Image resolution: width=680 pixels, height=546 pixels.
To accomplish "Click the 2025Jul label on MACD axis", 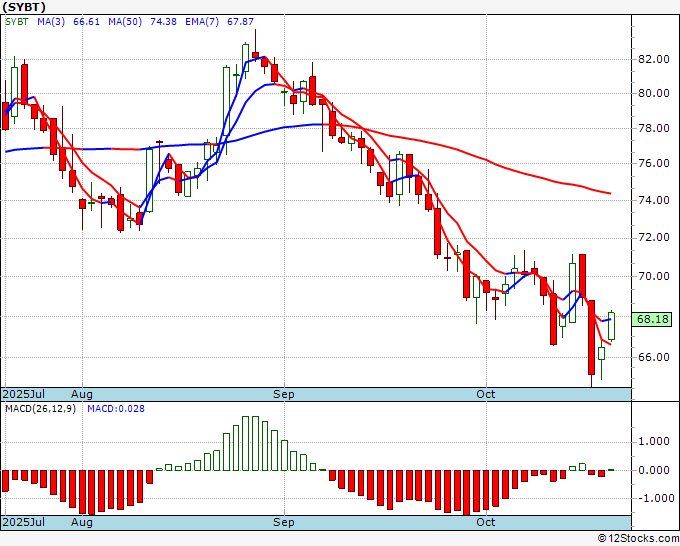I will (24, 522).
